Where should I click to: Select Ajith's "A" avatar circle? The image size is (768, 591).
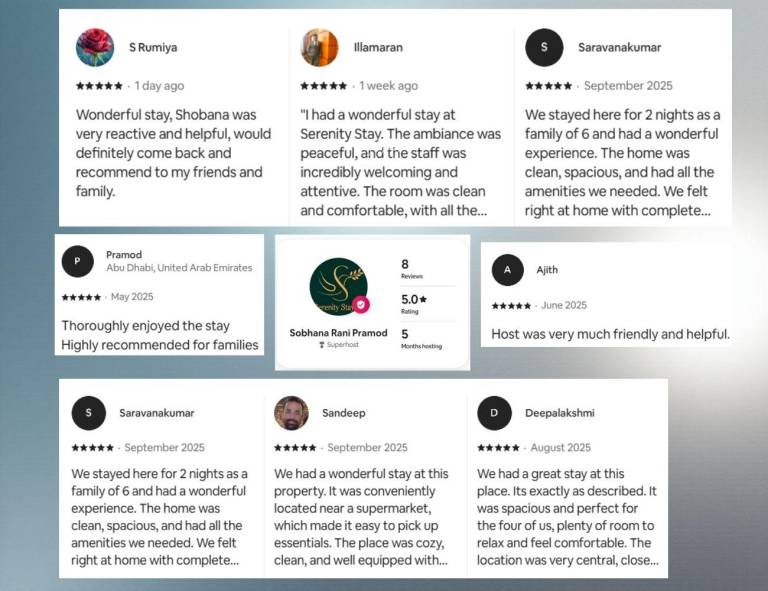[x=507, y=269]
